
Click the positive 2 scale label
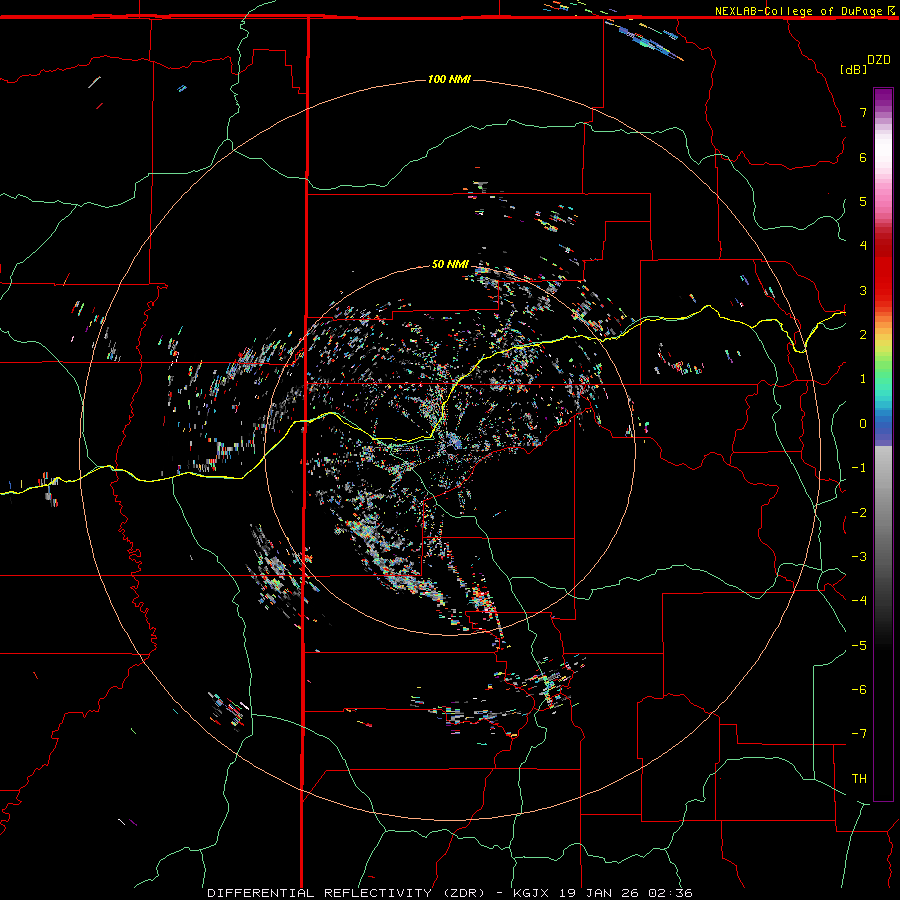pos(863,335)
